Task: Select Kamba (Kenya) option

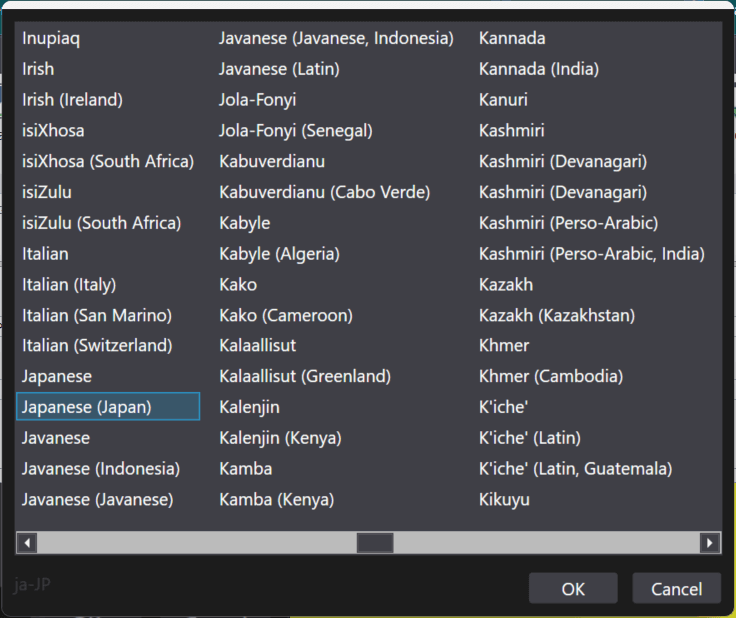Action: coord(277,500)
